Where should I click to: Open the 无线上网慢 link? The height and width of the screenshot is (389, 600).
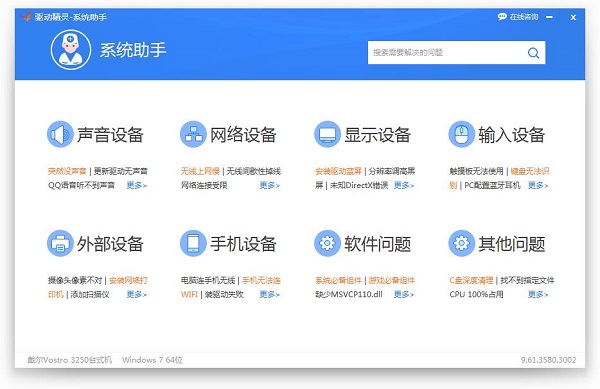click(x=200, y=171)
